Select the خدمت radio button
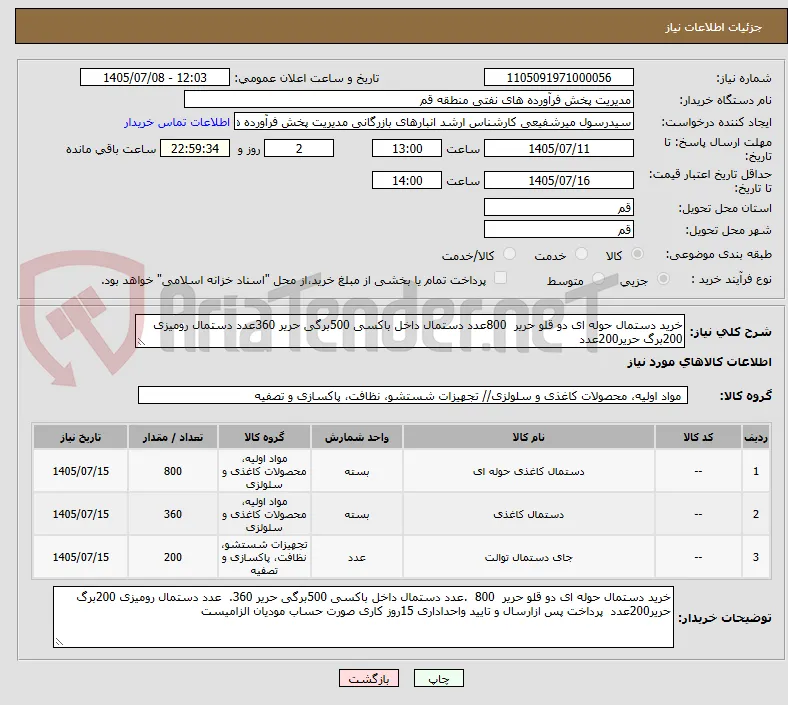788x705 pixels. tap(581, 254)
